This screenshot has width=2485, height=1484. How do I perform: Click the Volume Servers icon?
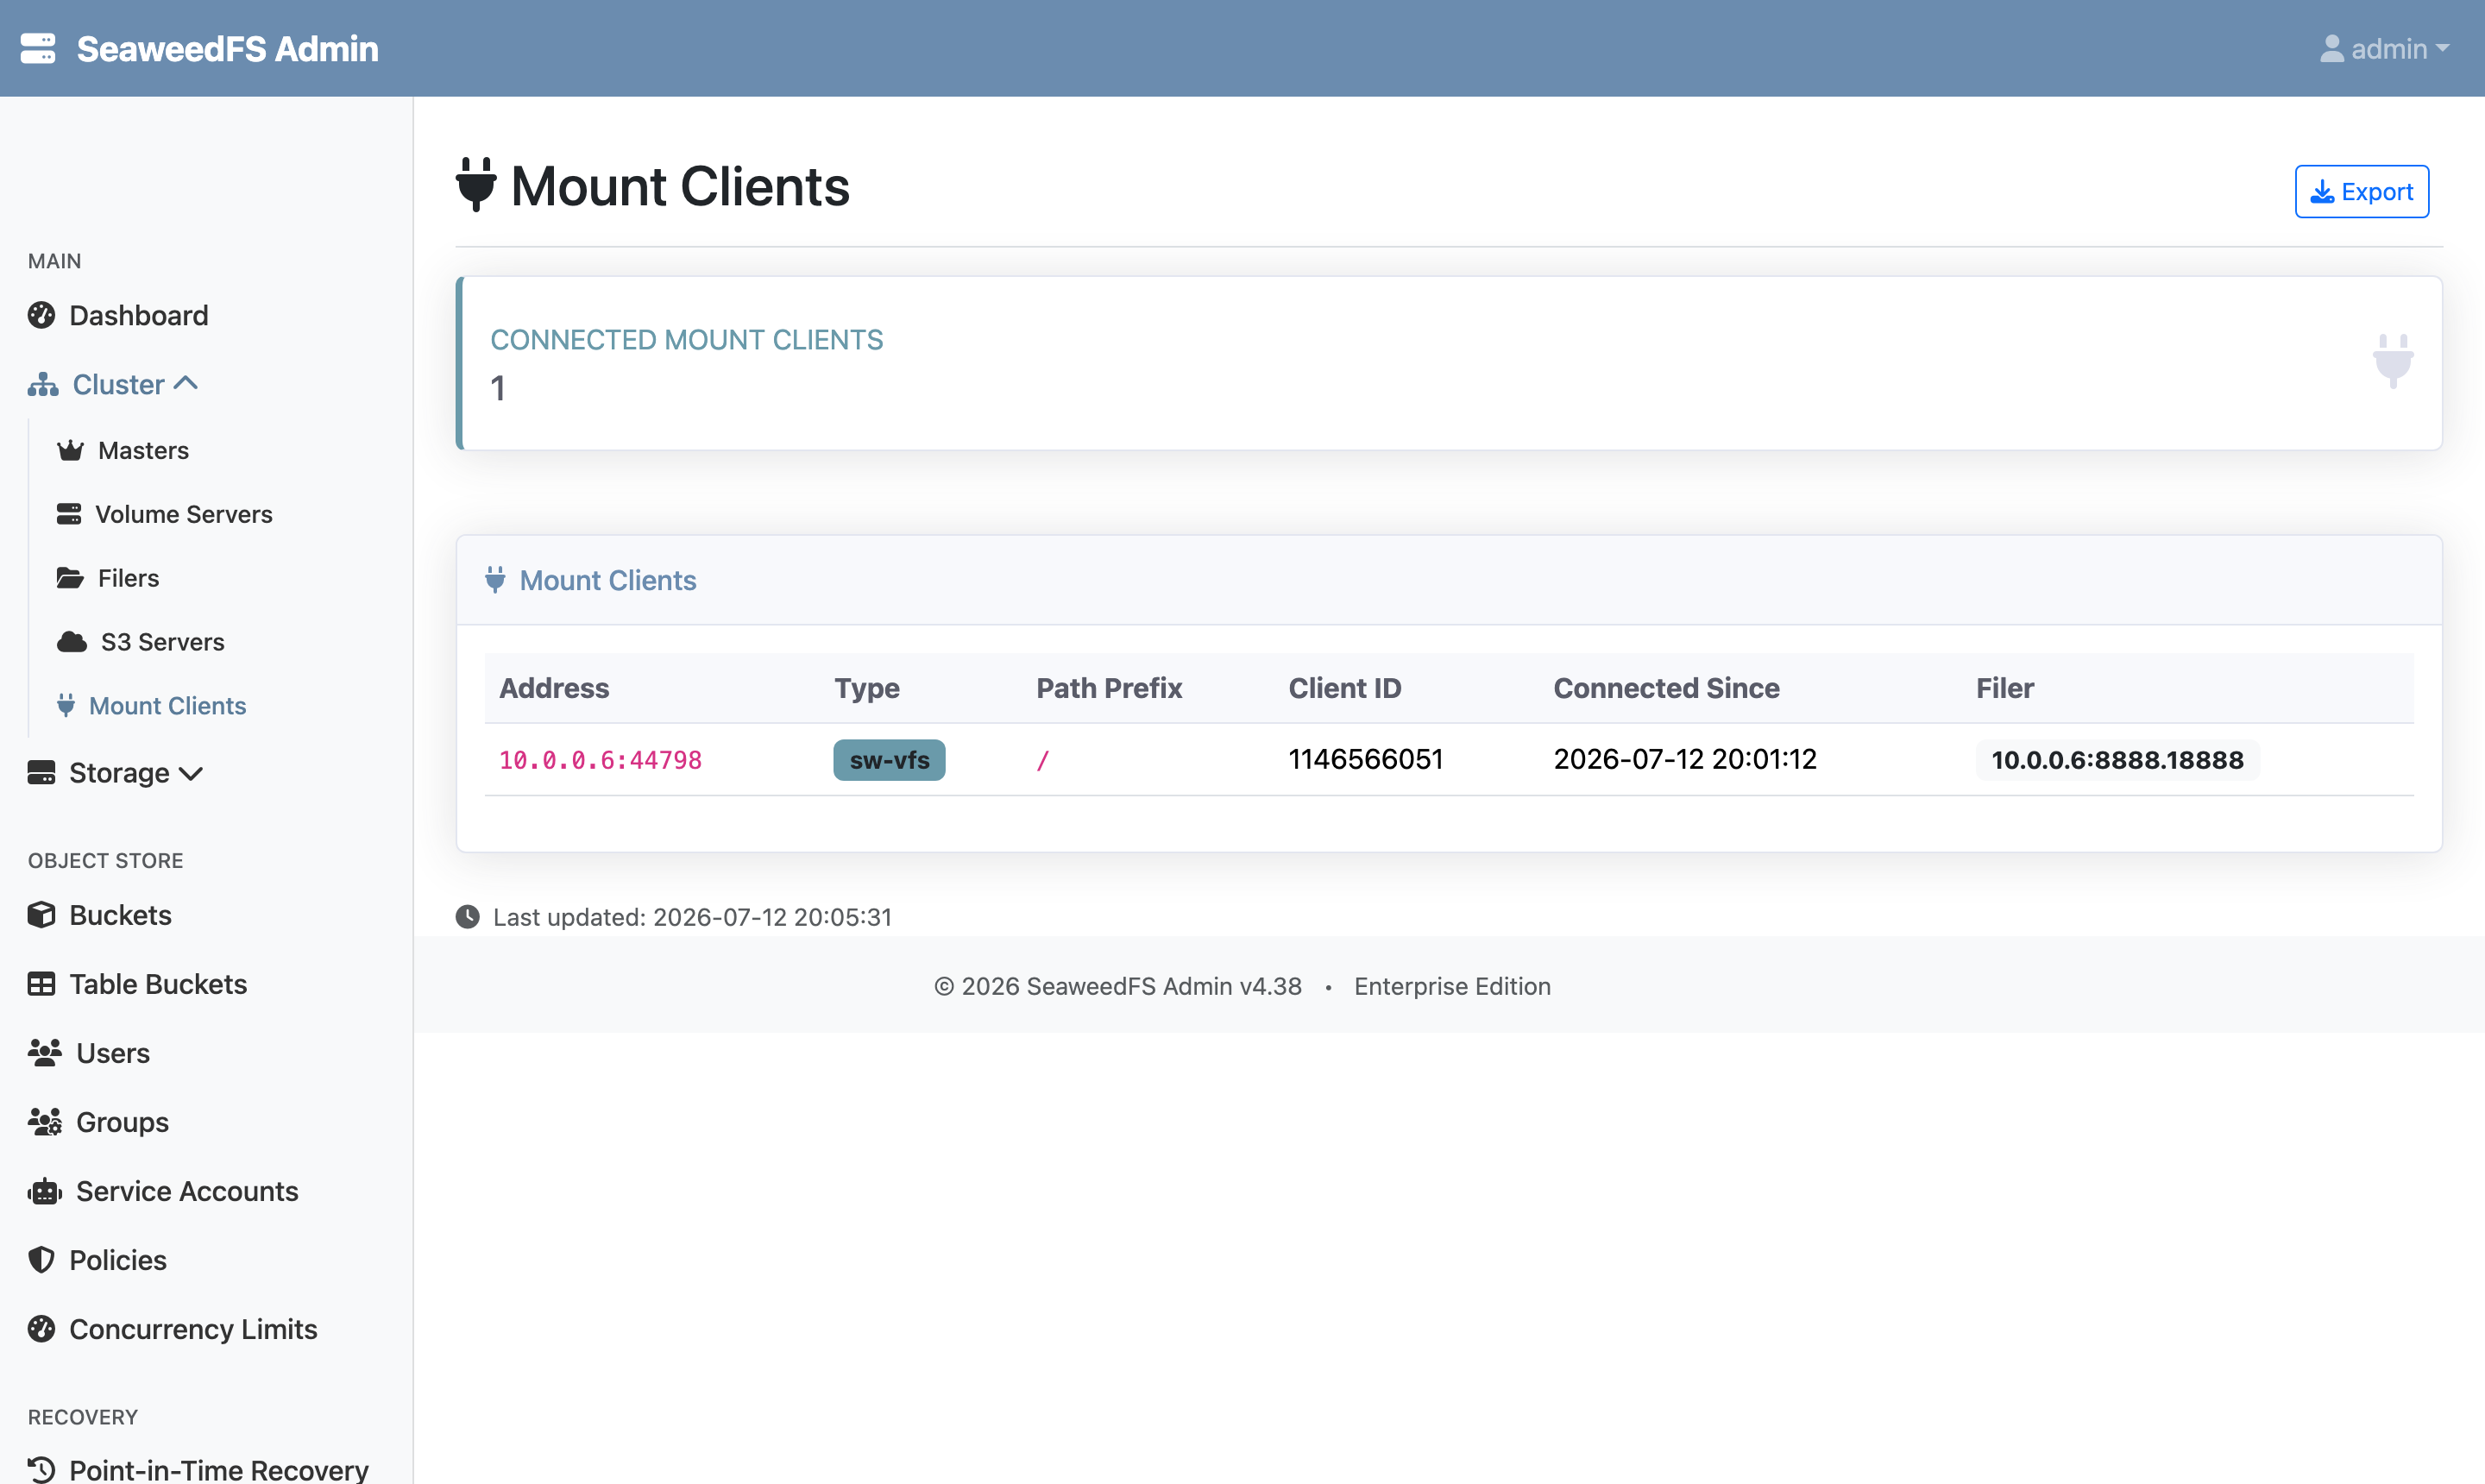coord(69,514)
